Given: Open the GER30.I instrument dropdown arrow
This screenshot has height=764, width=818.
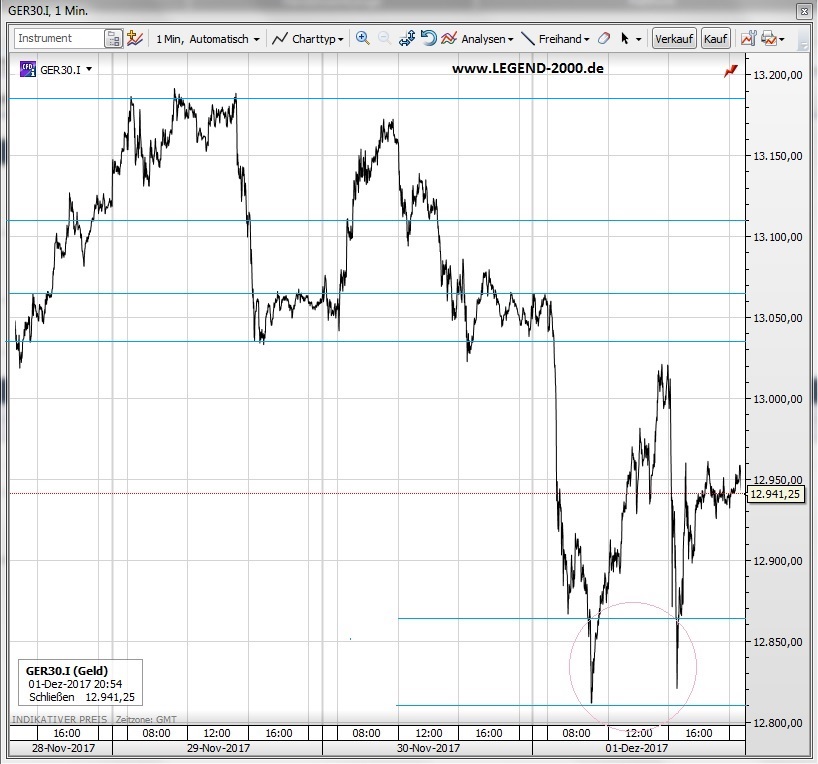Looking at the screenshot, I should coord(90,70).
